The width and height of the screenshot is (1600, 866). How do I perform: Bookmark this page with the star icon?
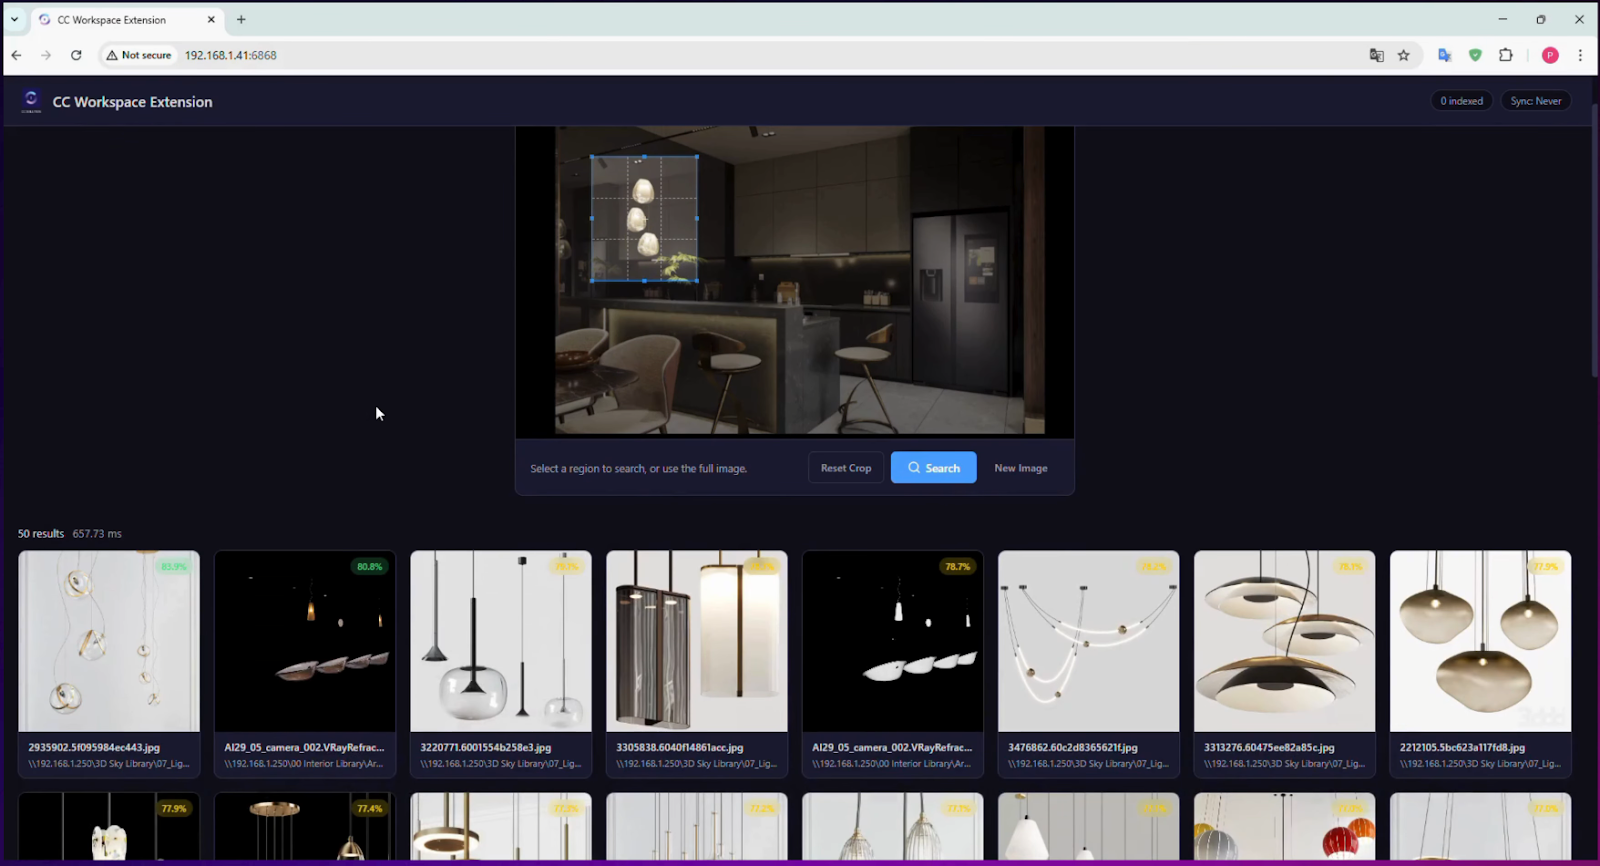tap(1404, 55)
